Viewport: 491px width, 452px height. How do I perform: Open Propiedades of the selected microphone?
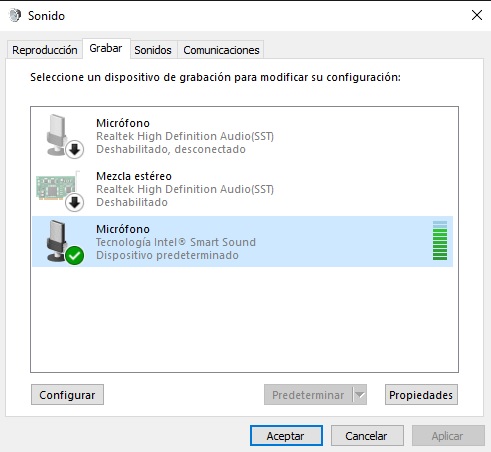tap(421, 395)
